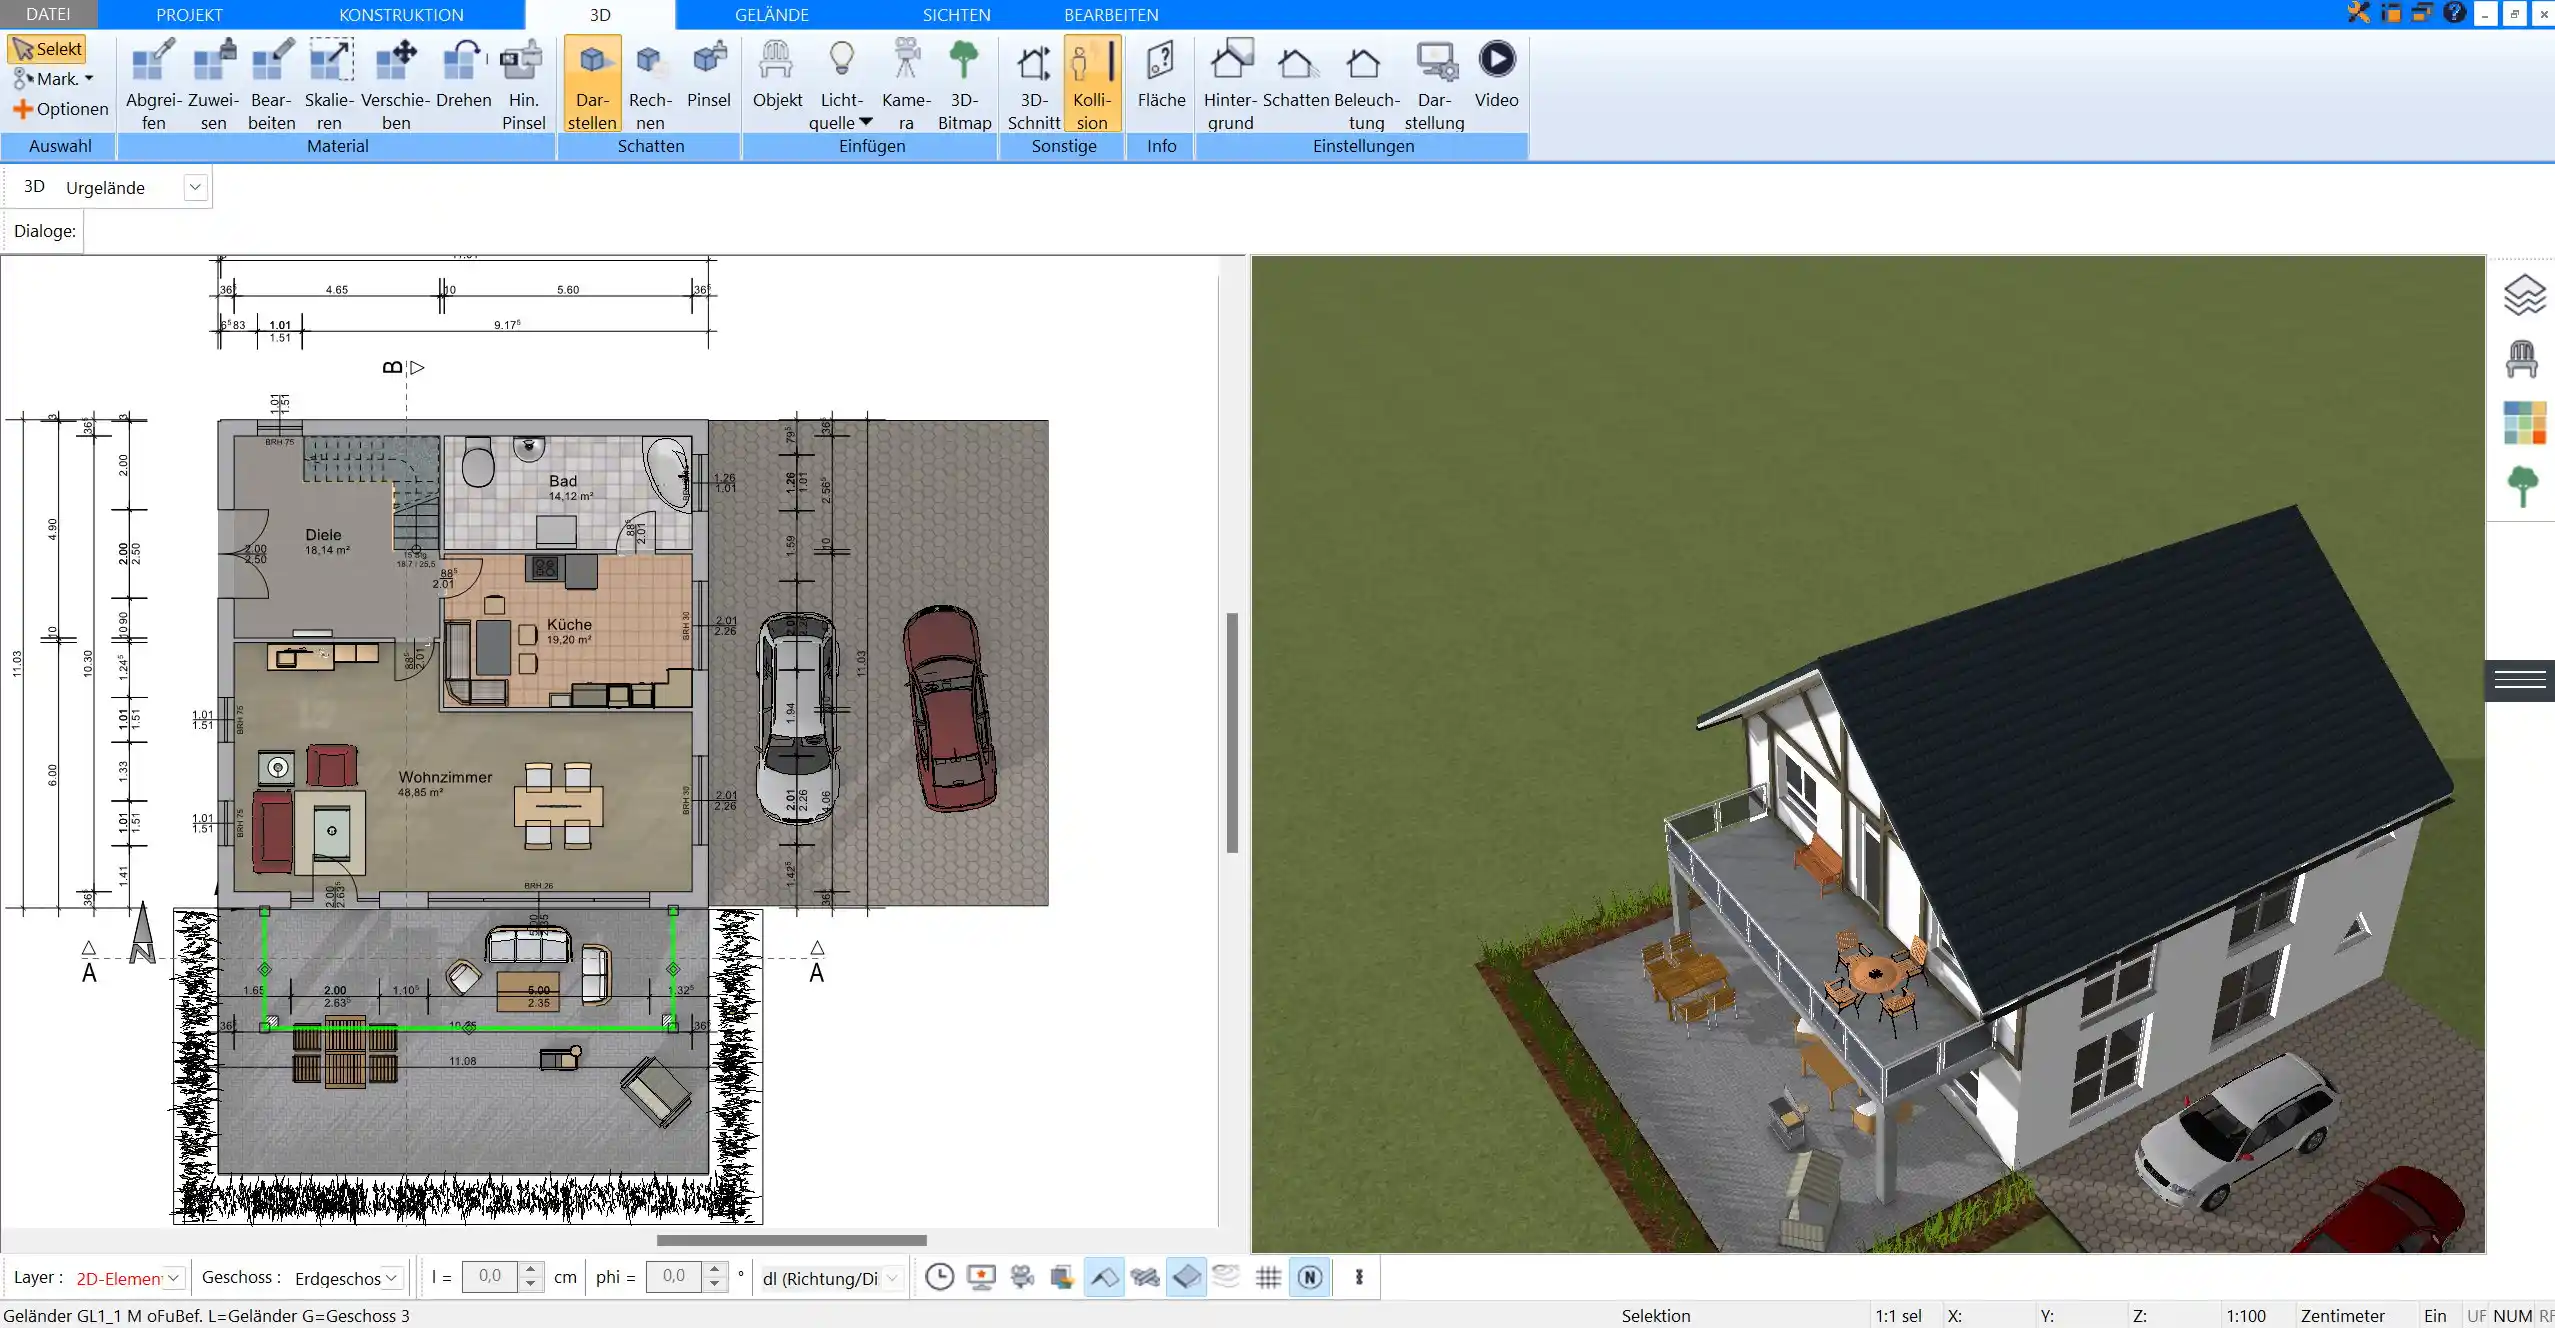The image size is (2555, 1328).
Task: Toggle the roof display in the bottom toolbar
Action: tap(1104, 1277)
